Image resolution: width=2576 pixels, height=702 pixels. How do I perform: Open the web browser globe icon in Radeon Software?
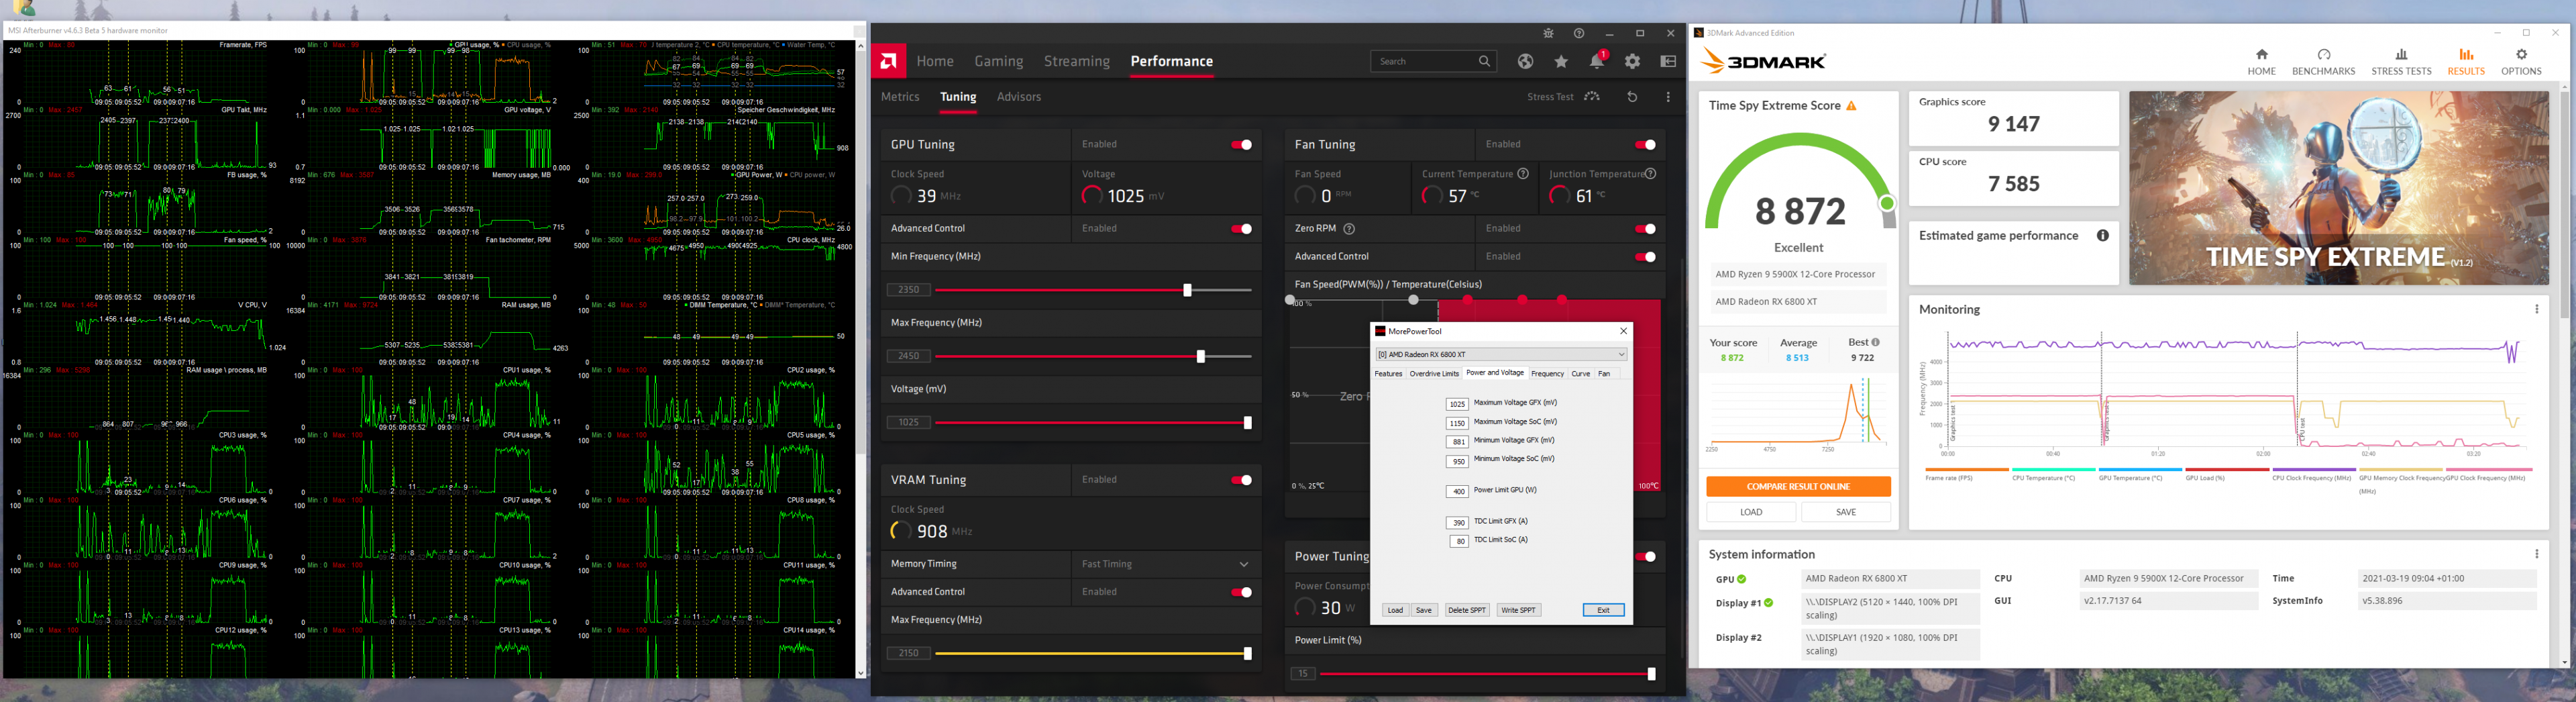tap(1525, 61)
